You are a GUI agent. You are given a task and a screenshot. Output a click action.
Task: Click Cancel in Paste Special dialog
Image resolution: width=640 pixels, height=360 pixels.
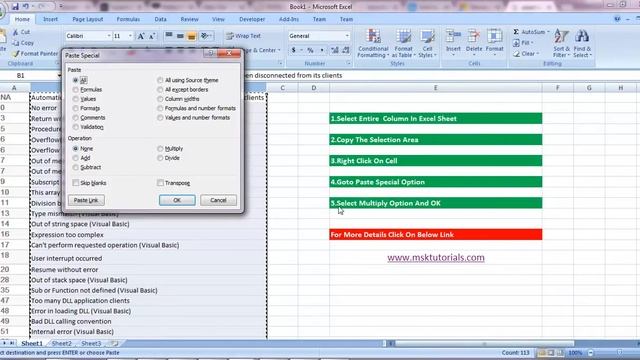click(218, 200)
